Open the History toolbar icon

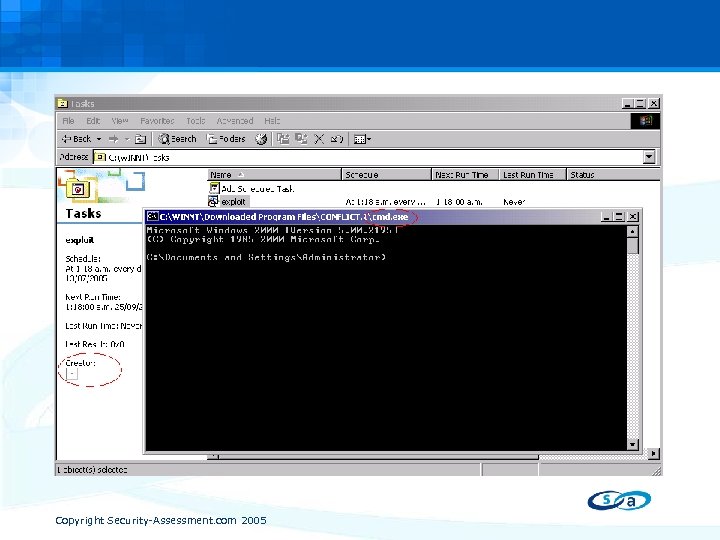(x=261, y=139)
